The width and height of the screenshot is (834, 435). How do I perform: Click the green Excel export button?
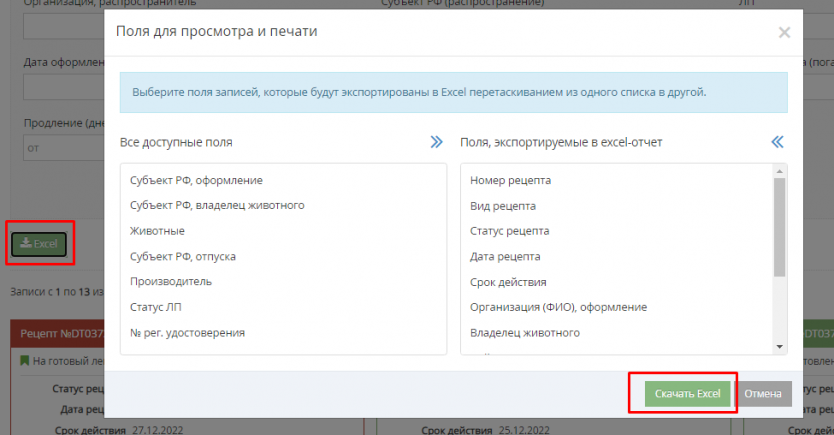(x=40, y=244)
